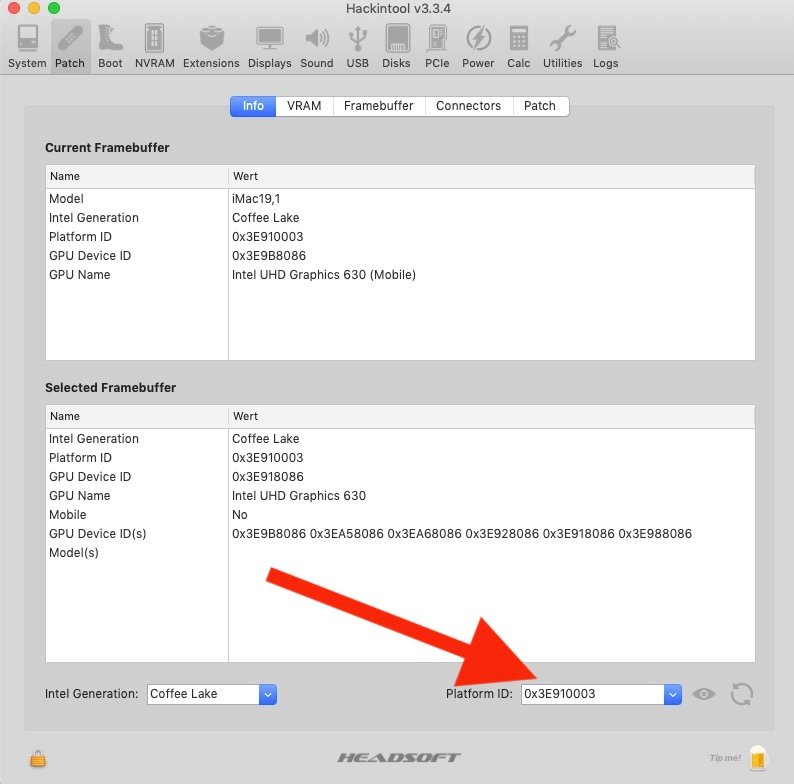Select GPU Device ID row 0x3E918086
This screenshot has width=794, height=784.
point(400,477)
